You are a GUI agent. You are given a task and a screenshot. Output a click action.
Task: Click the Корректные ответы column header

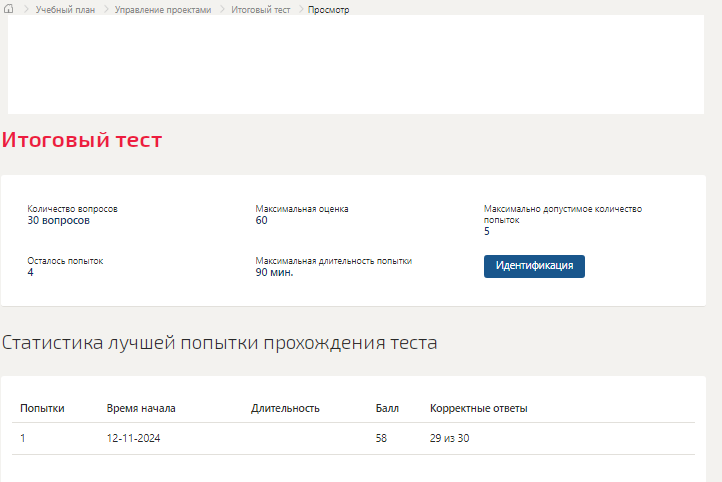(478, 408)
